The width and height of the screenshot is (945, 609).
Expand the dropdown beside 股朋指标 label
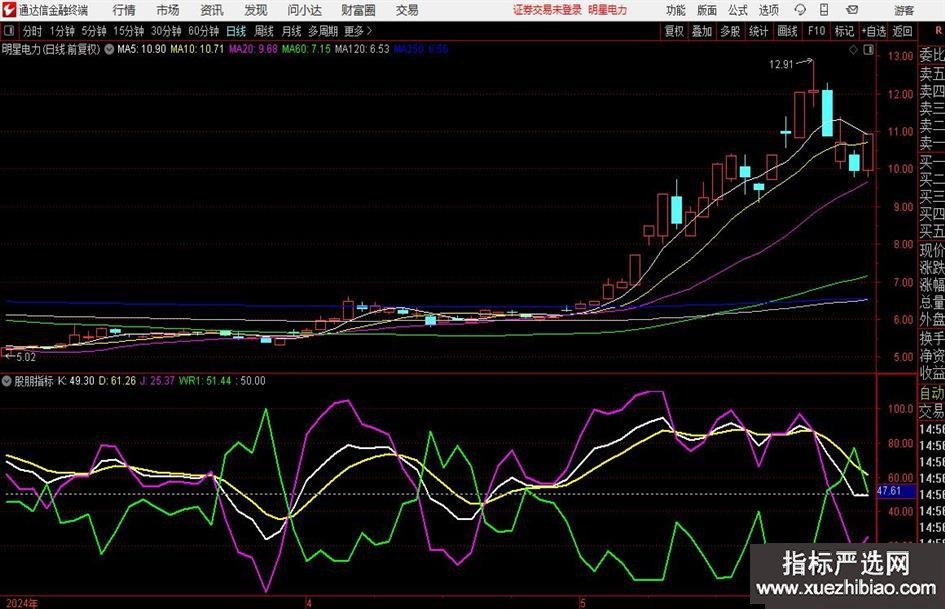pyautogui.click(x=7, y=380)
